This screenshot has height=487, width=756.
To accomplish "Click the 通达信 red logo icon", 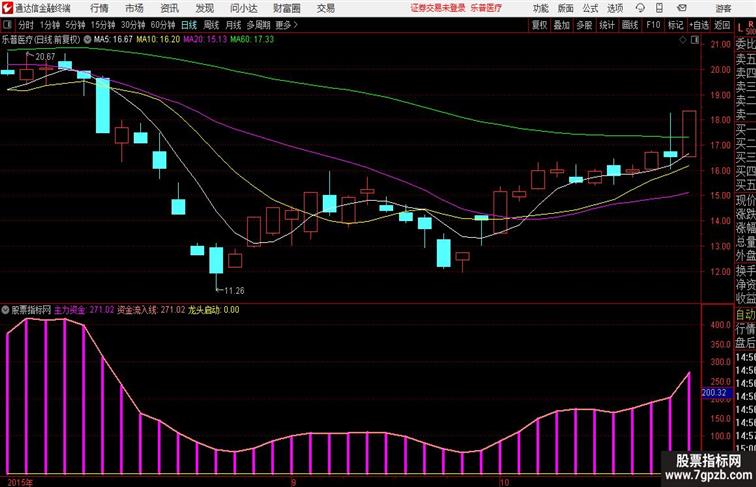I will (7, 8).
